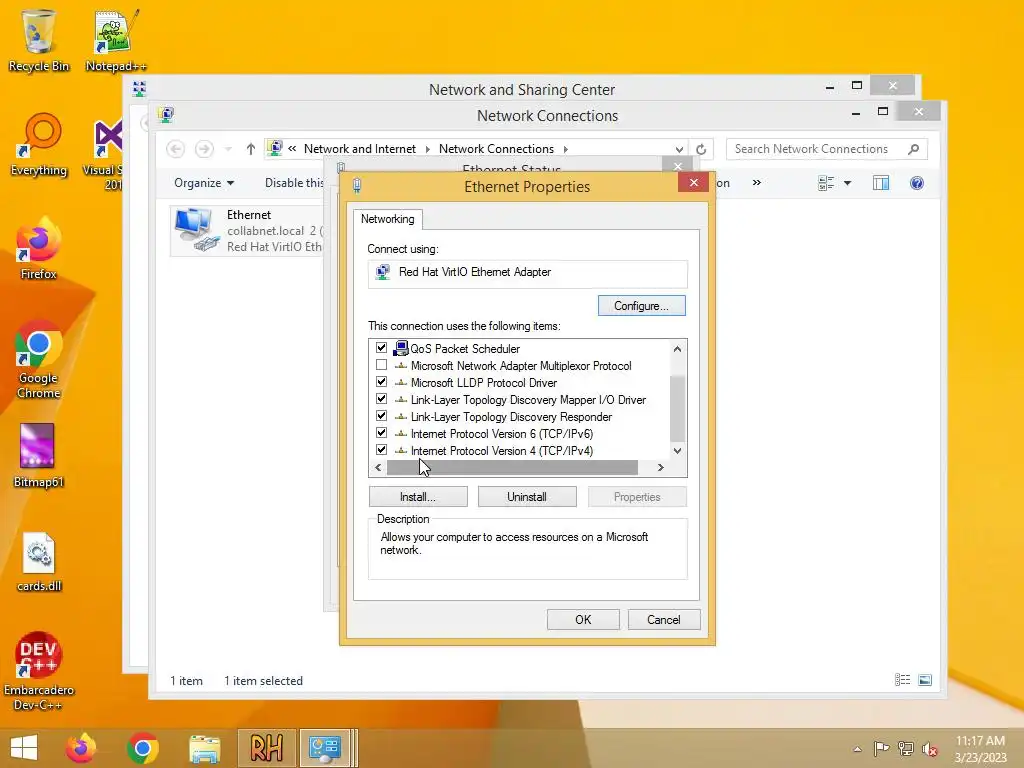The image size is (1024, 768).
Task: Uncheck Microsoft LLDP Protocol Driver
Action: [381, 382]
